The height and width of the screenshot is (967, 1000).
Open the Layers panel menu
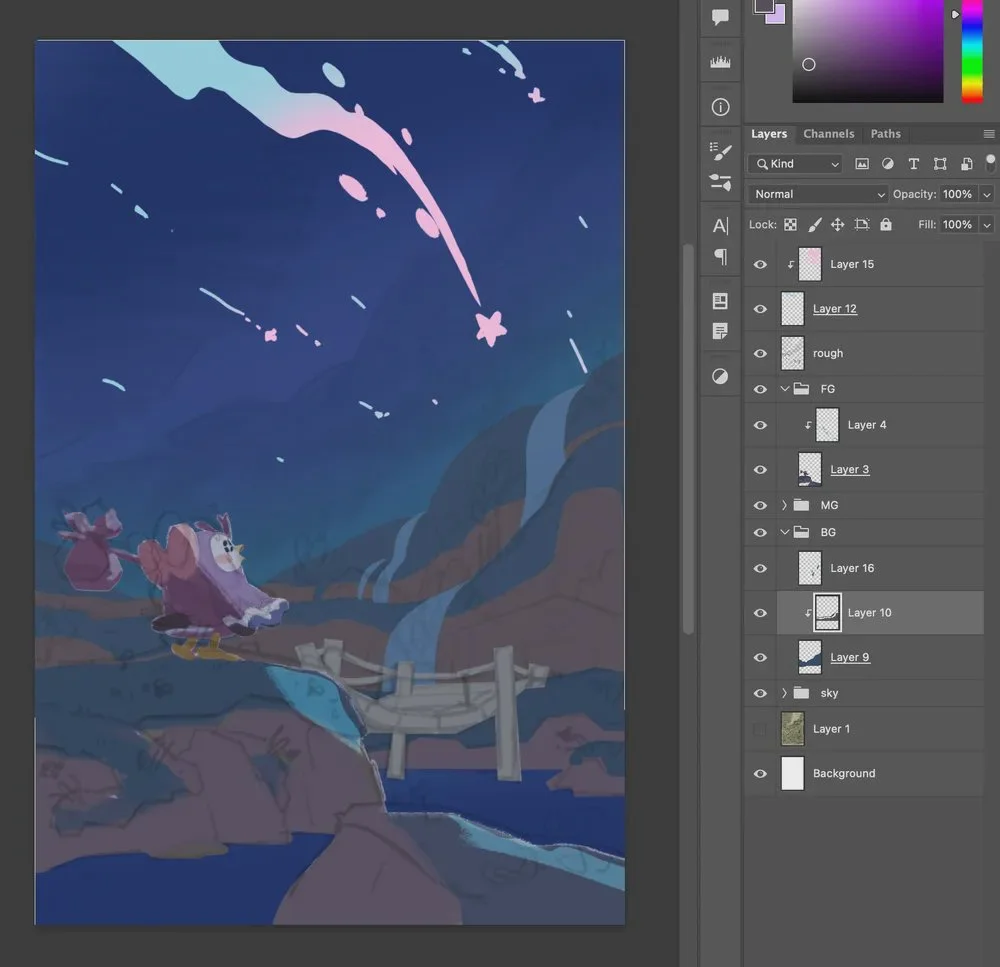(x=989, y=134)
